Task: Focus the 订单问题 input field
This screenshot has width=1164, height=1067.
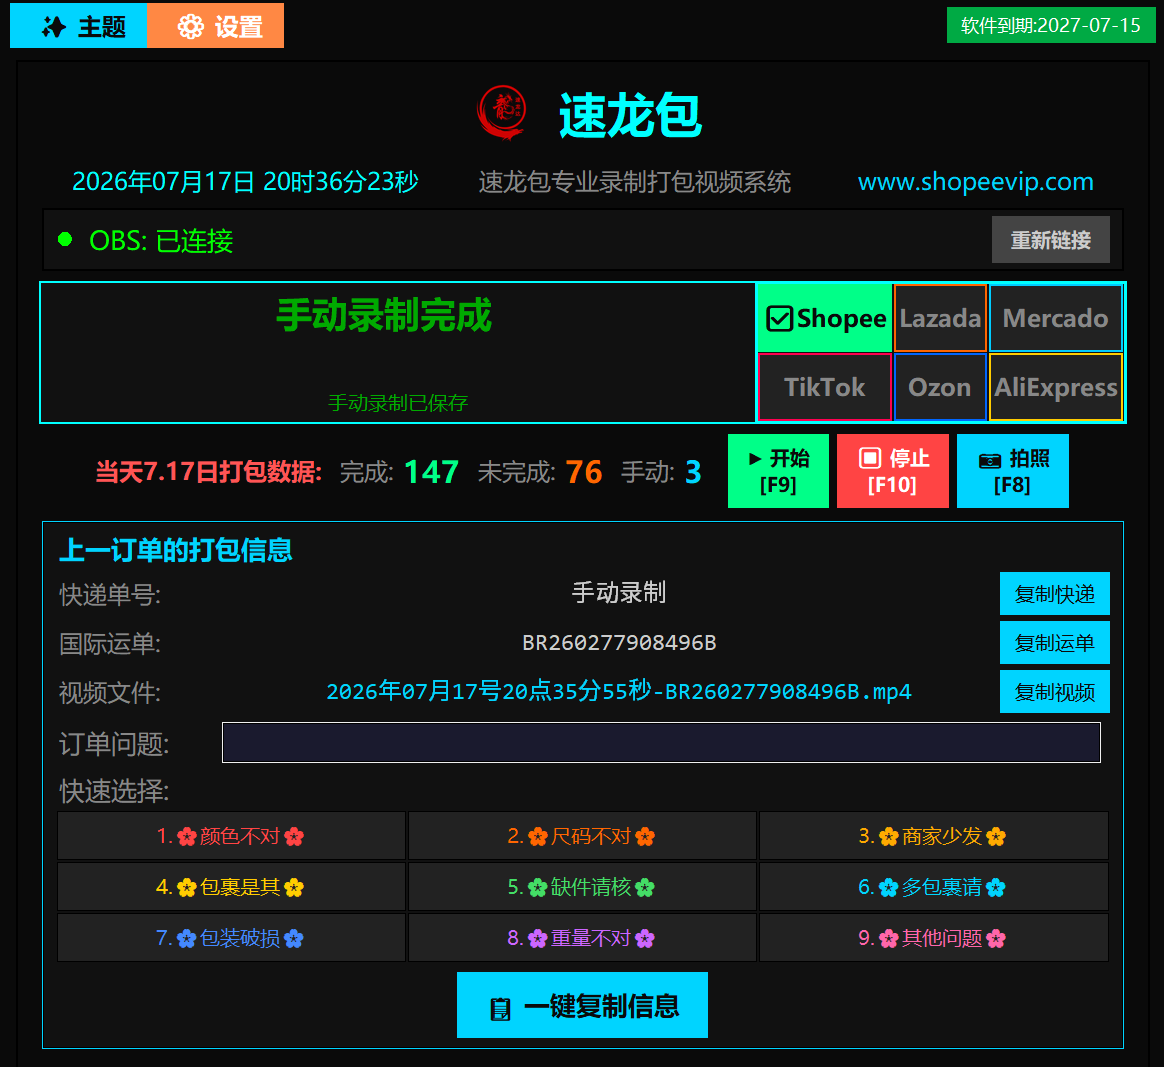Action: [x=661, y=743]
